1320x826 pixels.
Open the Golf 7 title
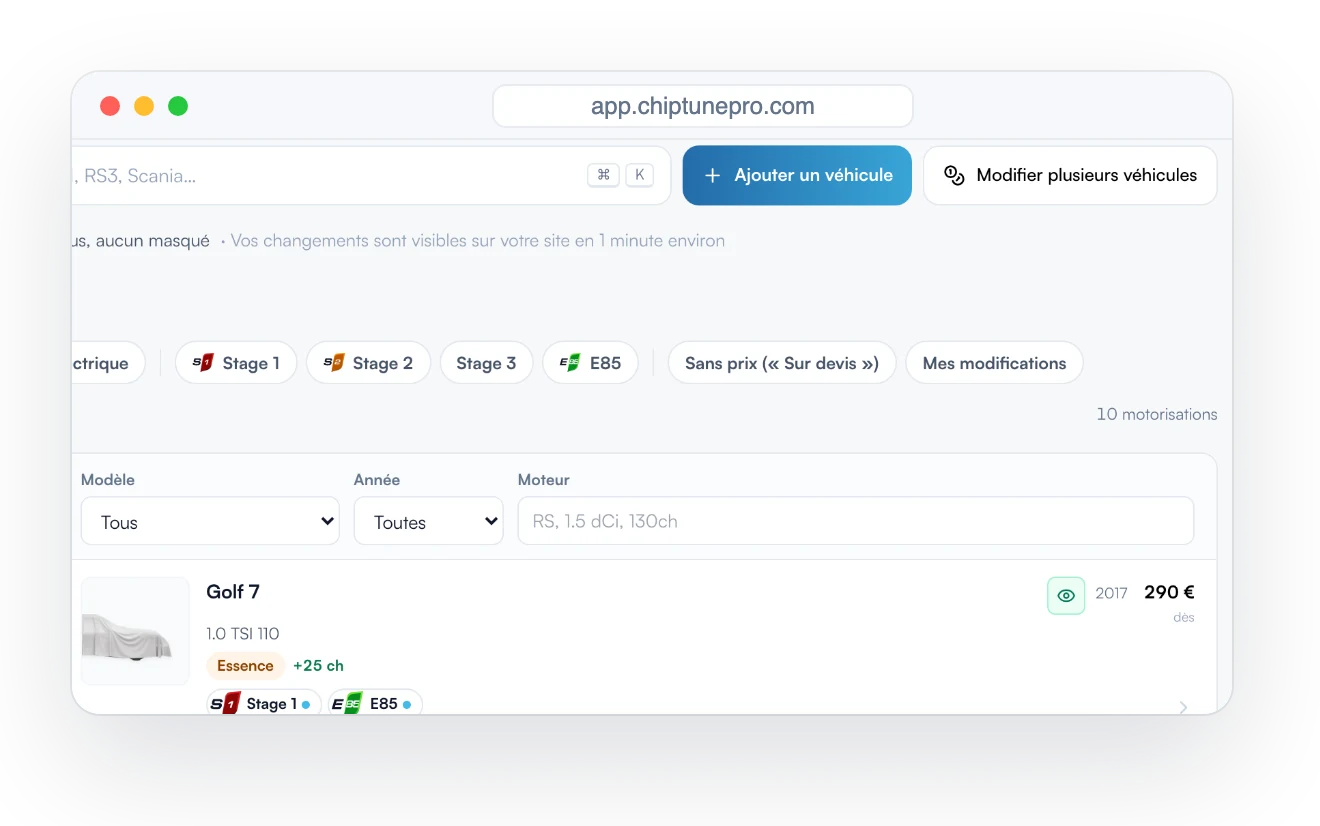coord(233,592)
